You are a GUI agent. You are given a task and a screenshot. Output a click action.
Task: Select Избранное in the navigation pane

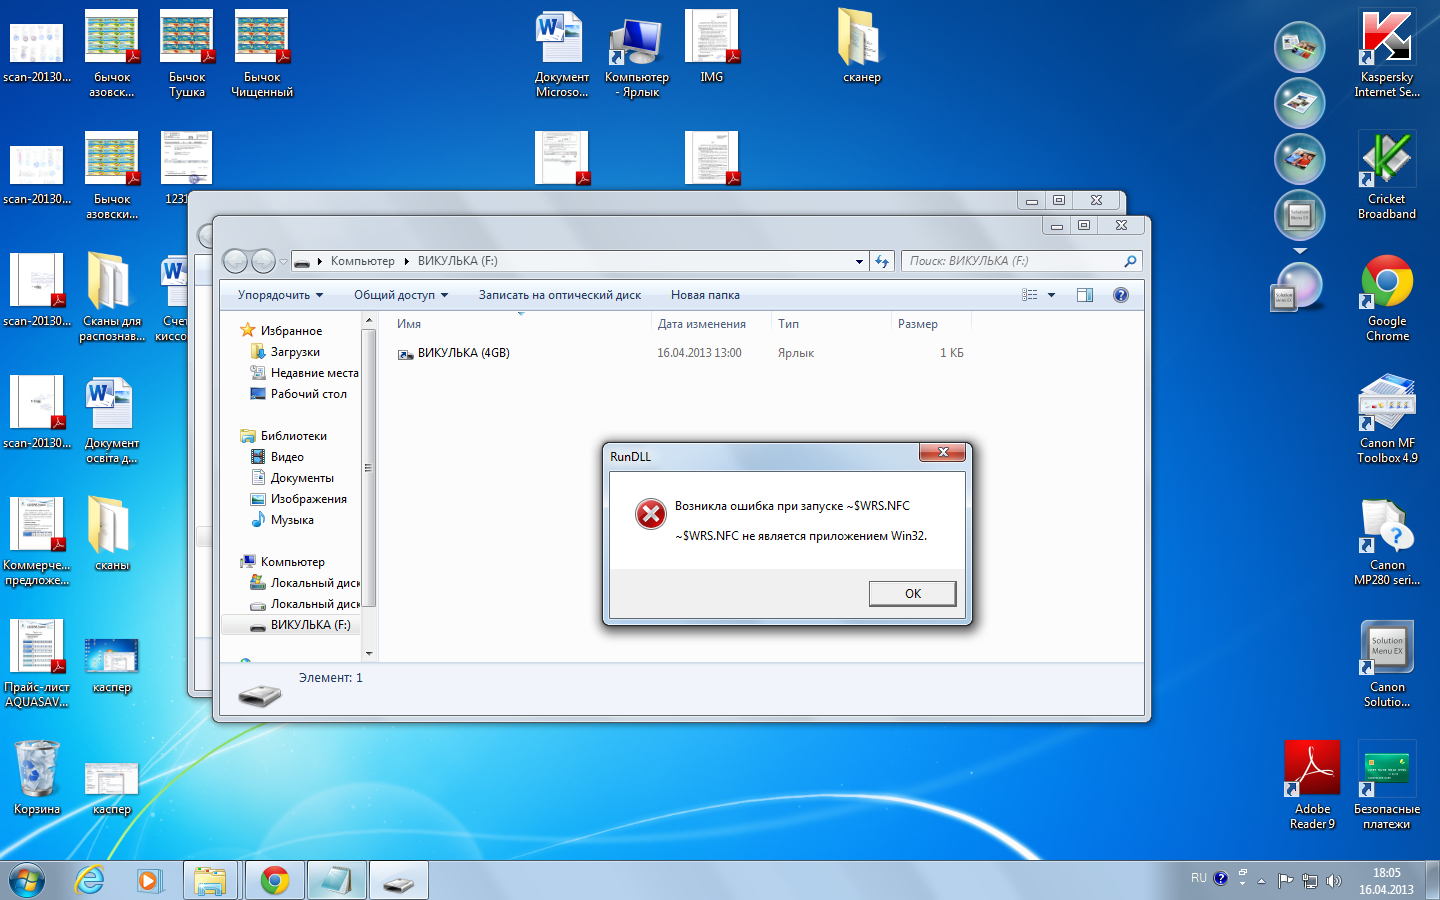[291, 331]
